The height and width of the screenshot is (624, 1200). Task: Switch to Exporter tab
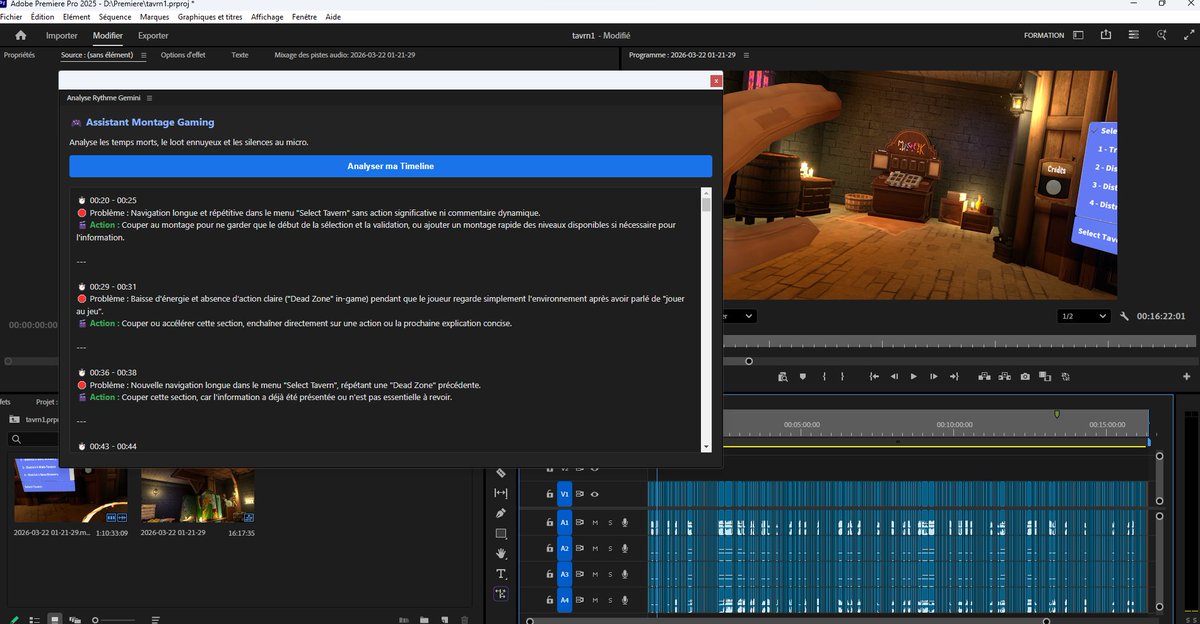153,35
